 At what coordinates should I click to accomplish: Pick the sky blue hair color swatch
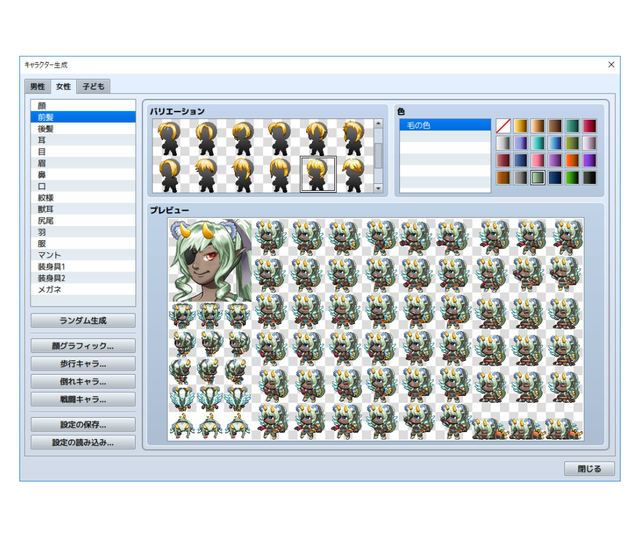coord(555,143)
